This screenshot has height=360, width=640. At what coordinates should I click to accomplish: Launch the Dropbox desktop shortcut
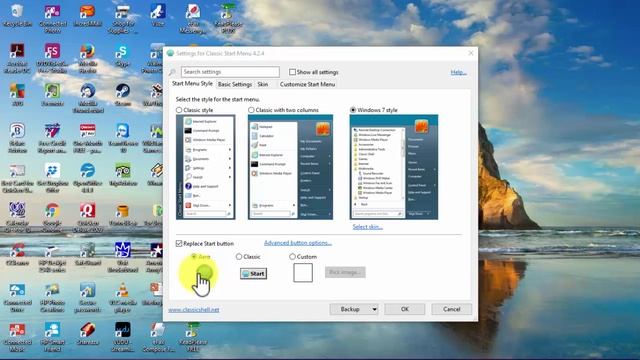(x=52, y=177)
